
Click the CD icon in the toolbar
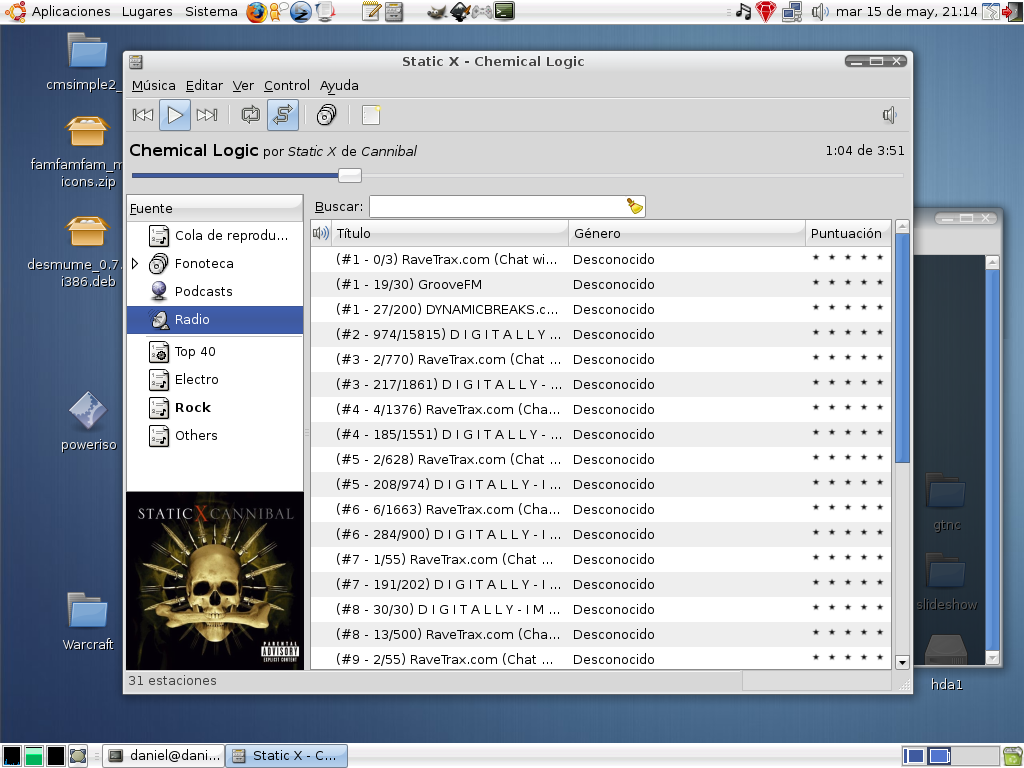coord(326,116)
